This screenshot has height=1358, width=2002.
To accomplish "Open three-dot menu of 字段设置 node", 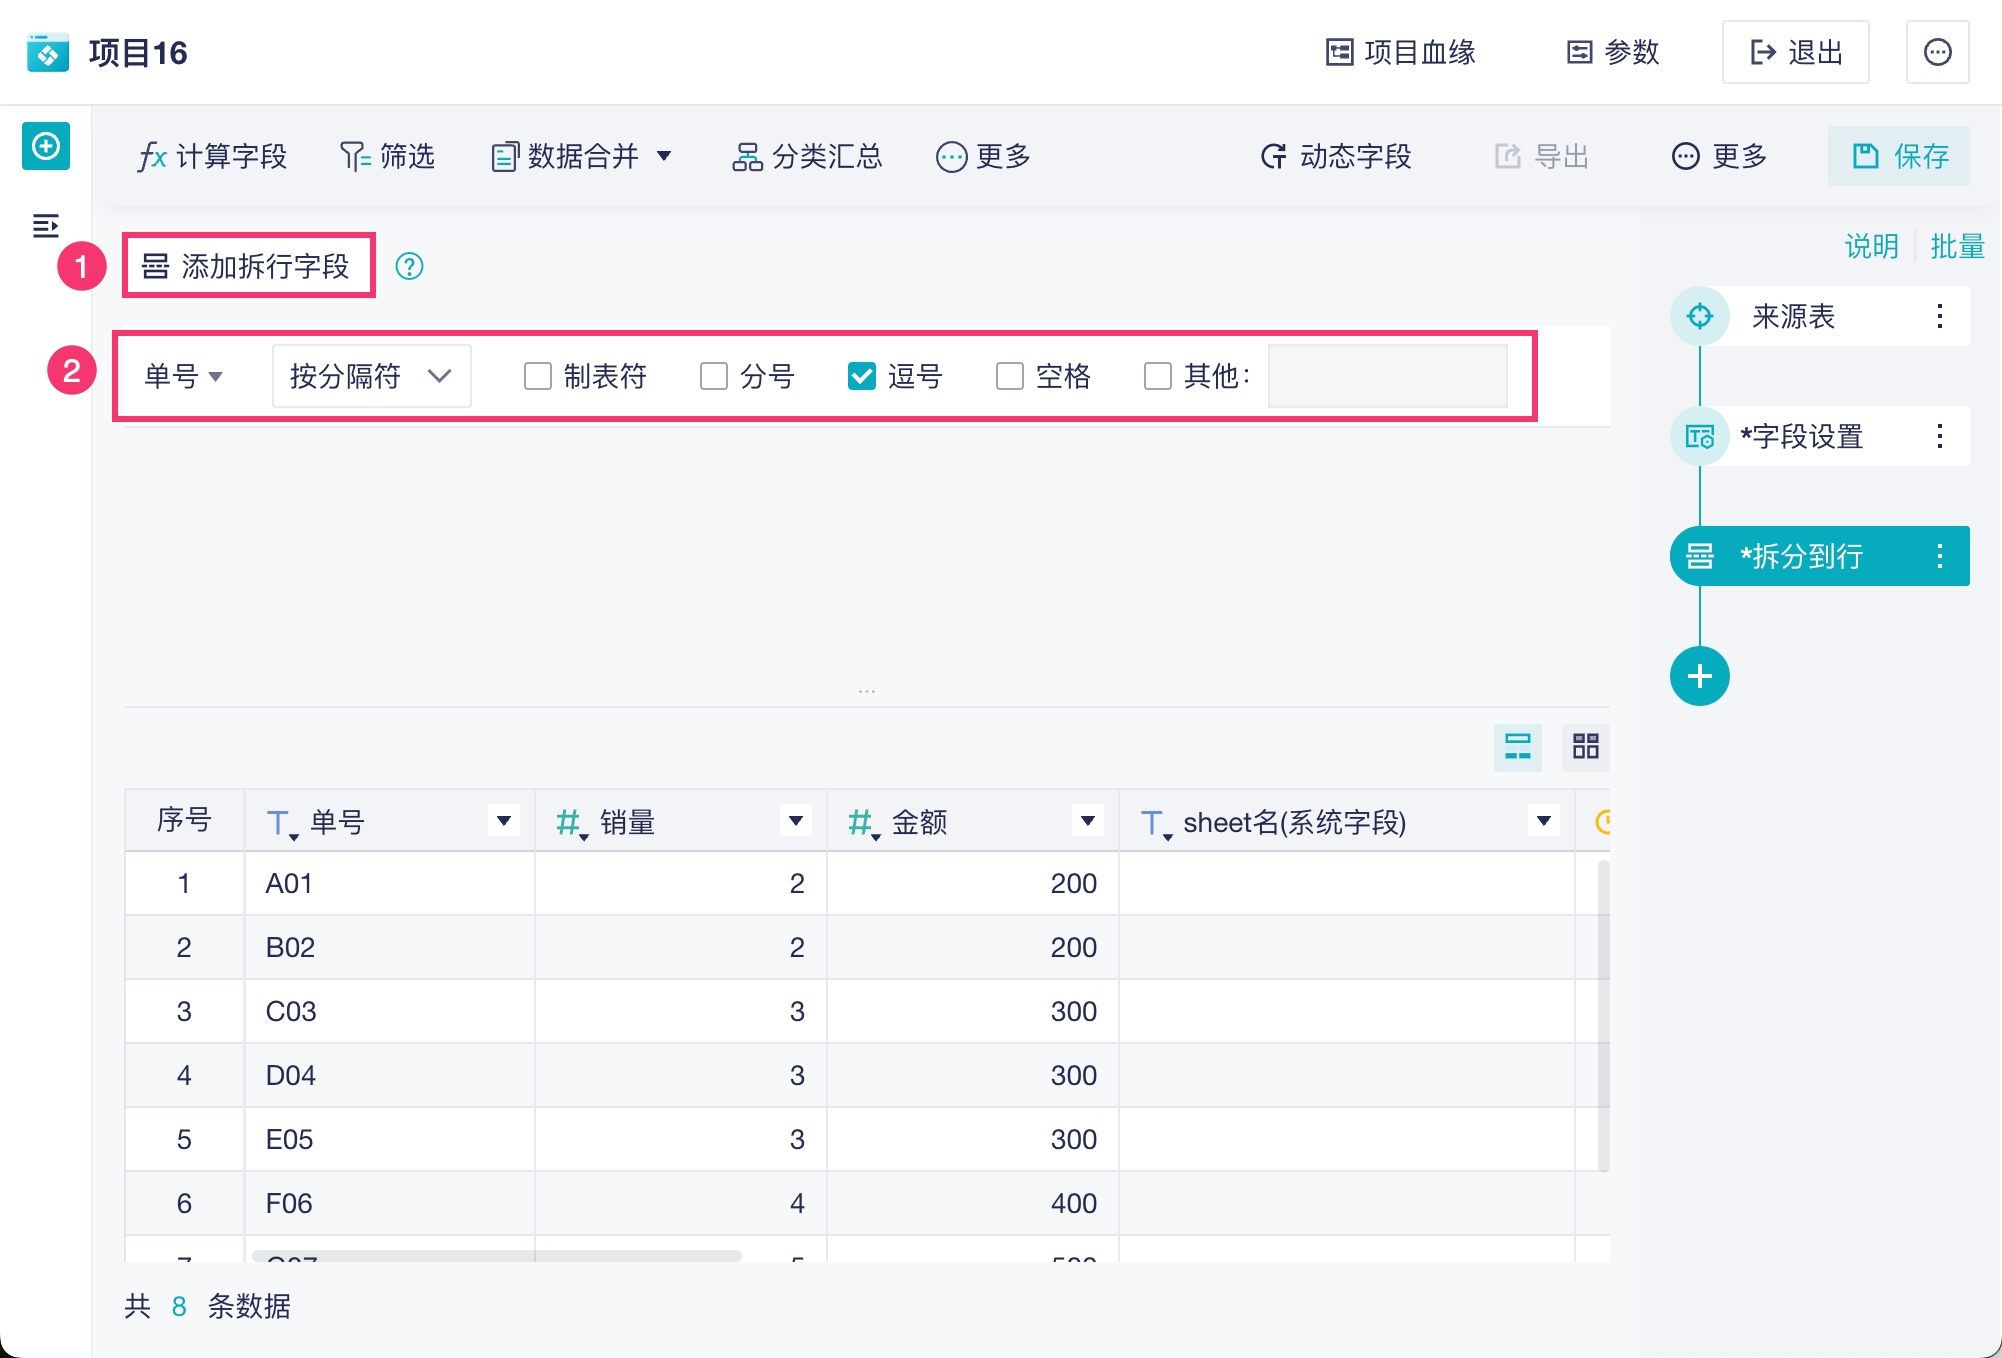I will click(1939, 436).
